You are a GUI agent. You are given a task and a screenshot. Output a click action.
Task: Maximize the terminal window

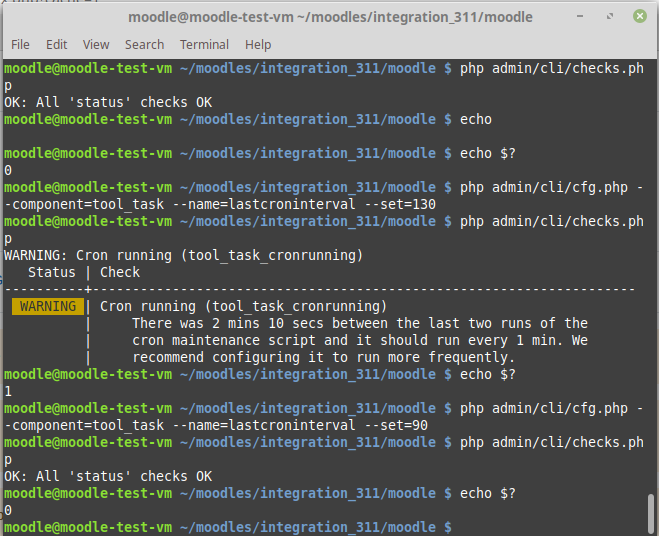click(610, 16)
